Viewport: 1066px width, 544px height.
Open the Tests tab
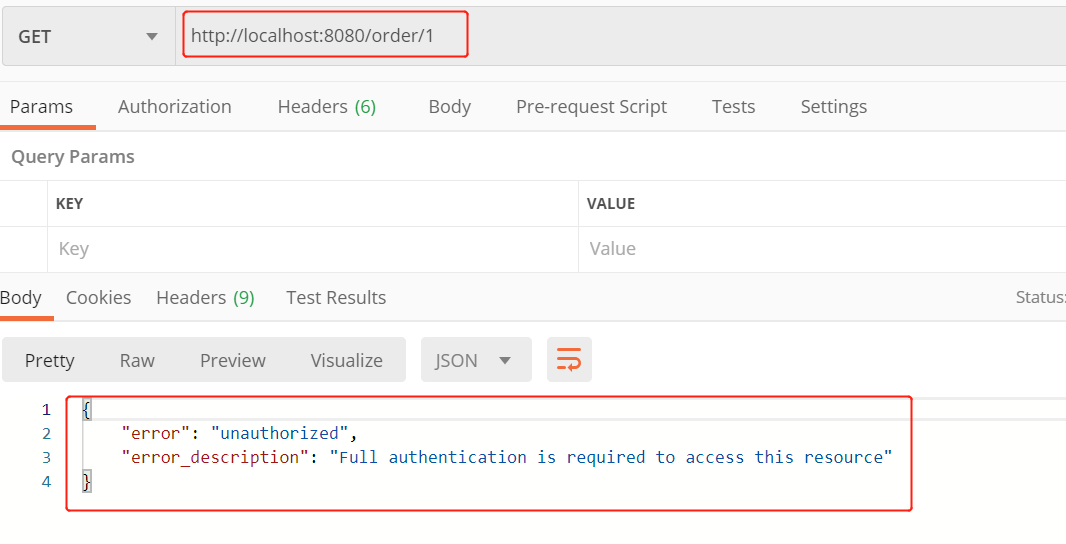(x=734, y=107)
